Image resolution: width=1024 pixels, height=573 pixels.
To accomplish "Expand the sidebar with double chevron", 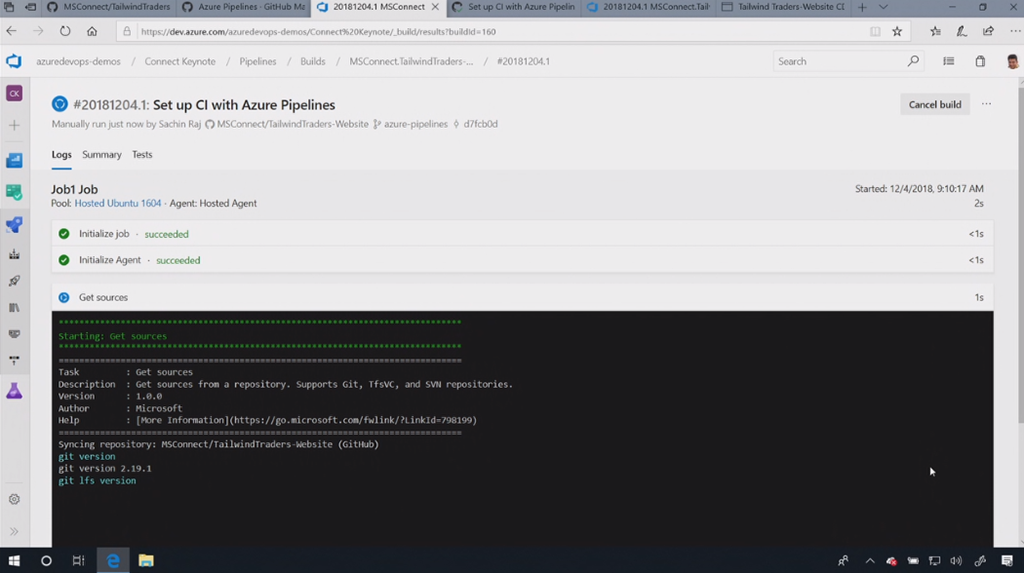I will click(14, 531).
